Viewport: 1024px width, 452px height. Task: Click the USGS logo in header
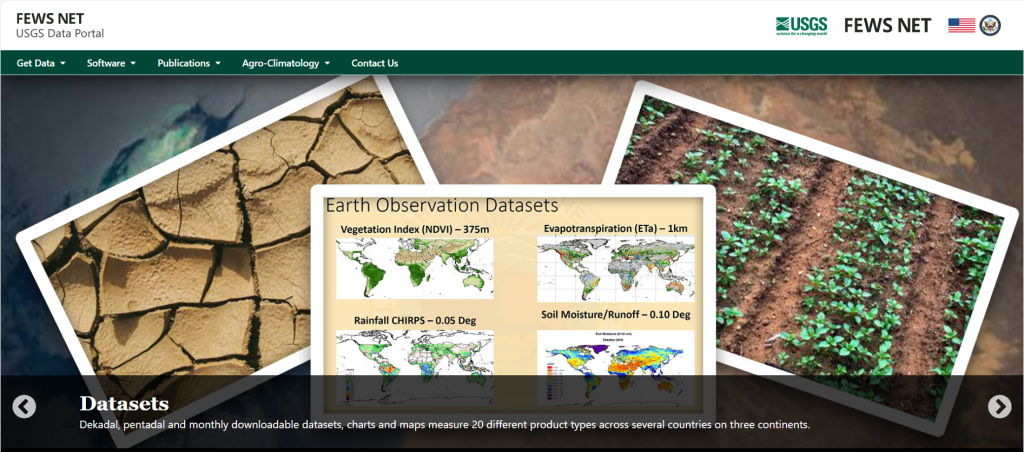point(801,25)
